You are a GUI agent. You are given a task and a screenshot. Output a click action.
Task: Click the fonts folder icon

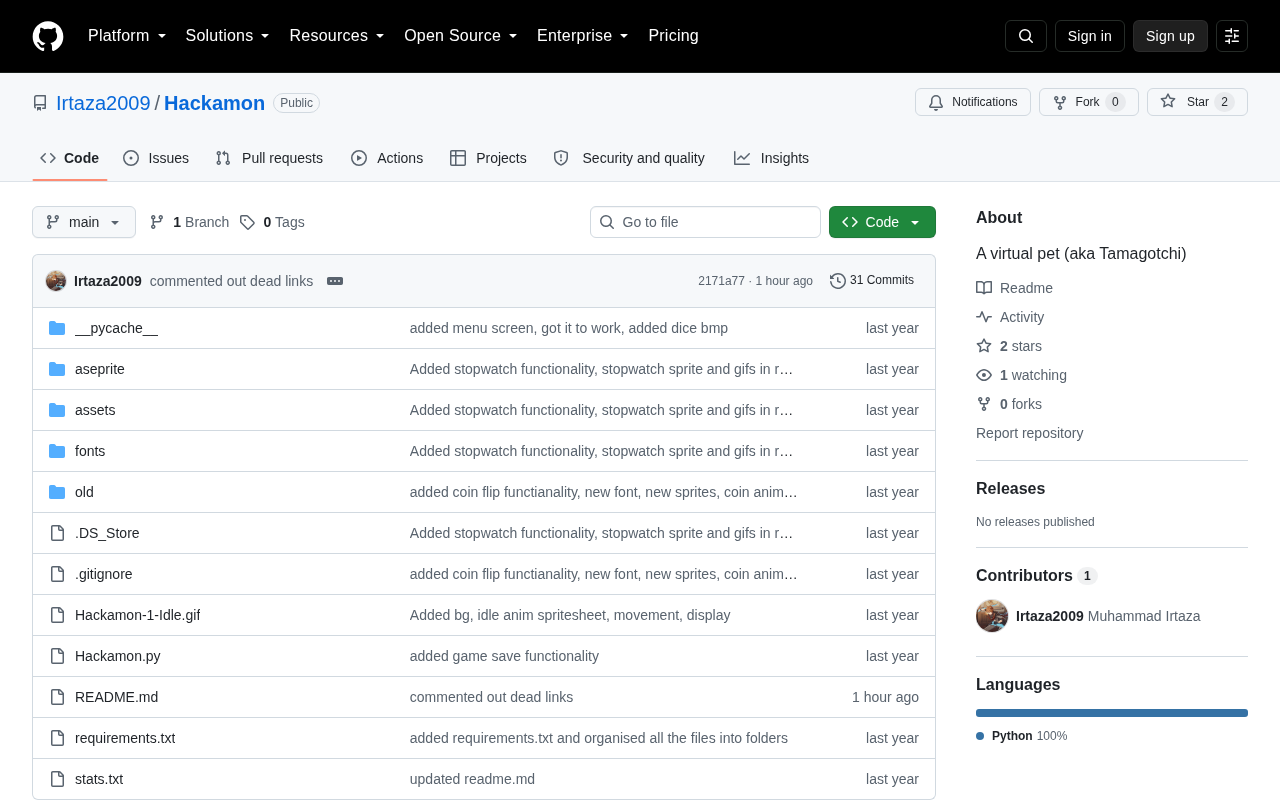coord(57,451)
